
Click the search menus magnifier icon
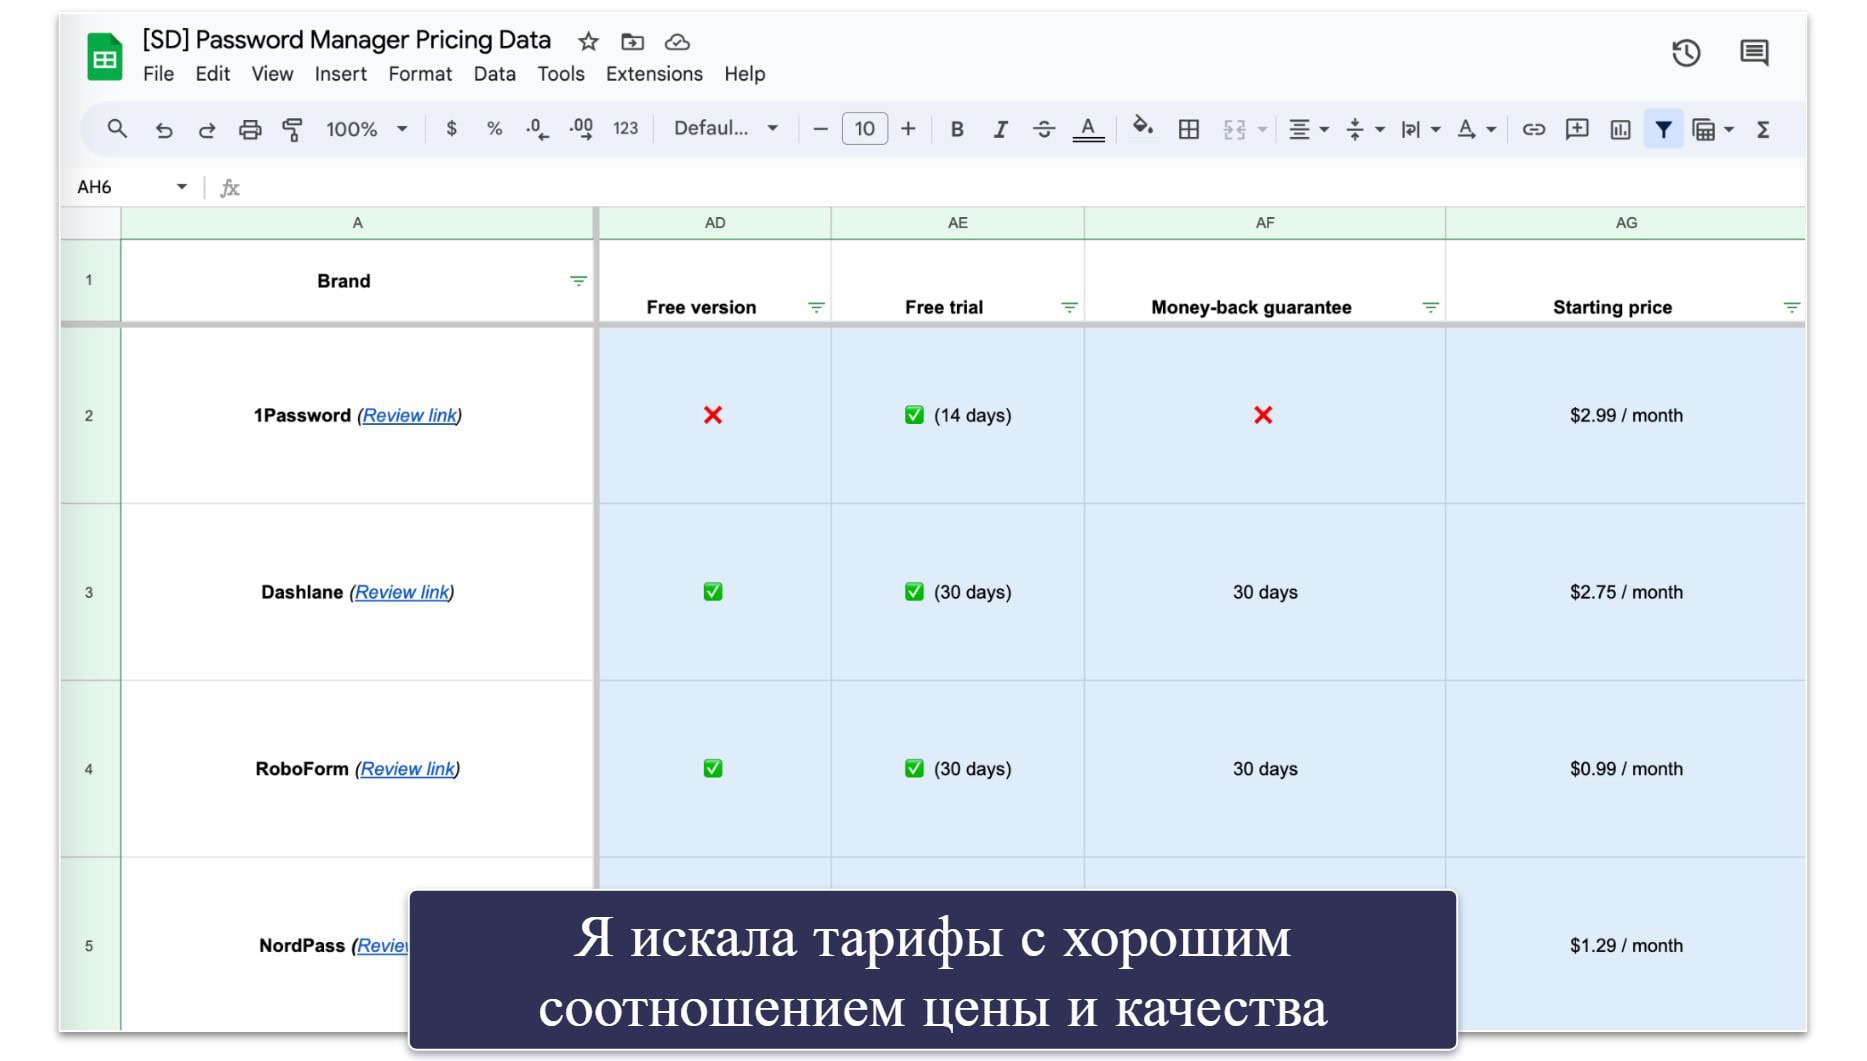(x=117, y=129)
